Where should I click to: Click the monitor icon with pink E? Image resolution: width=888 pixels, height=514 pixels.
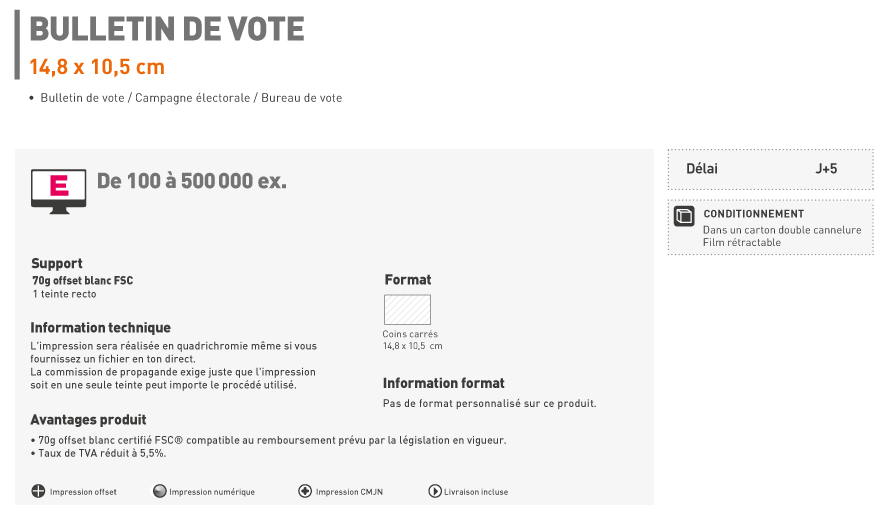[59, 191]
